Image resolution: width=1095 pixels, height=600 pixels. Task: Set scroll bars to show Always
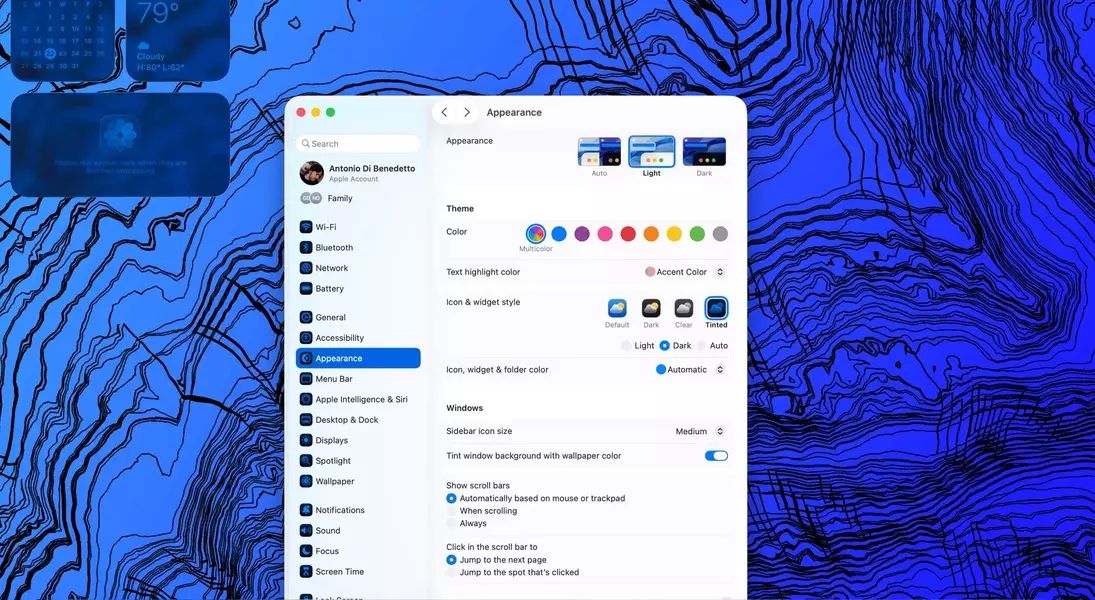click(x=452, y=523)
